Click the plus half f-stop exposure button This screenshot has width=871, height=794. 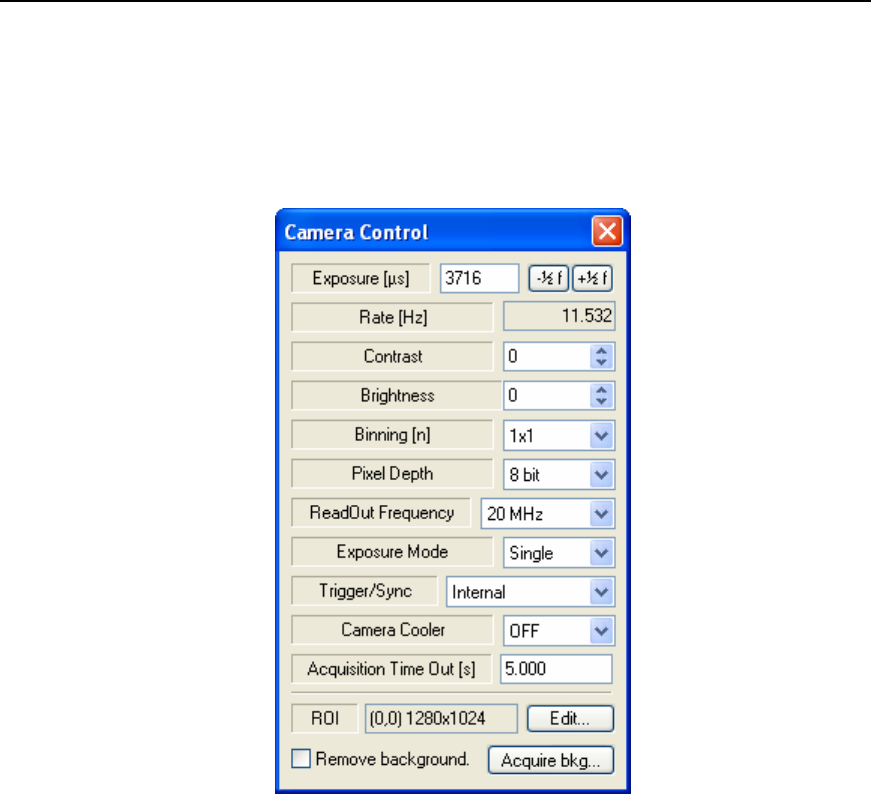tap(592, 278)
